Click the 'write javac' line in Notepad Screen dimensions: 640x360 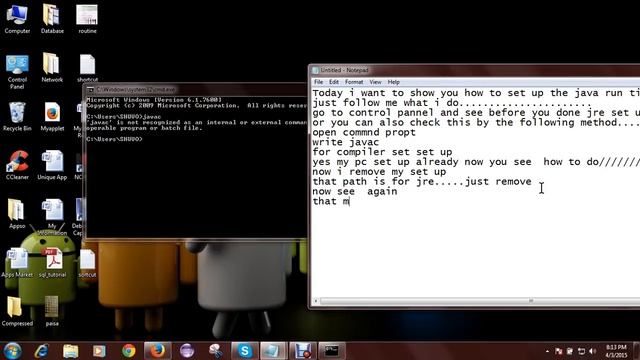coord(346,142)
